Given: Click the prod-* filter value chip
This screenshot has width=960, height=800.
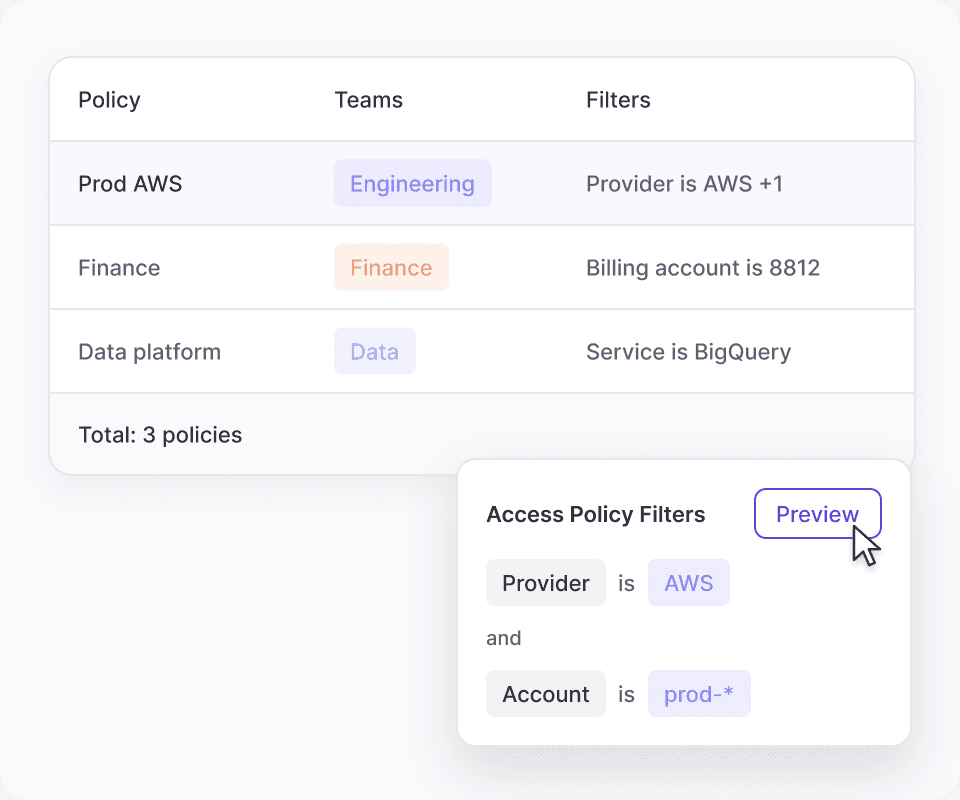Looking at the screenshot, I should [x=699, y=693].
